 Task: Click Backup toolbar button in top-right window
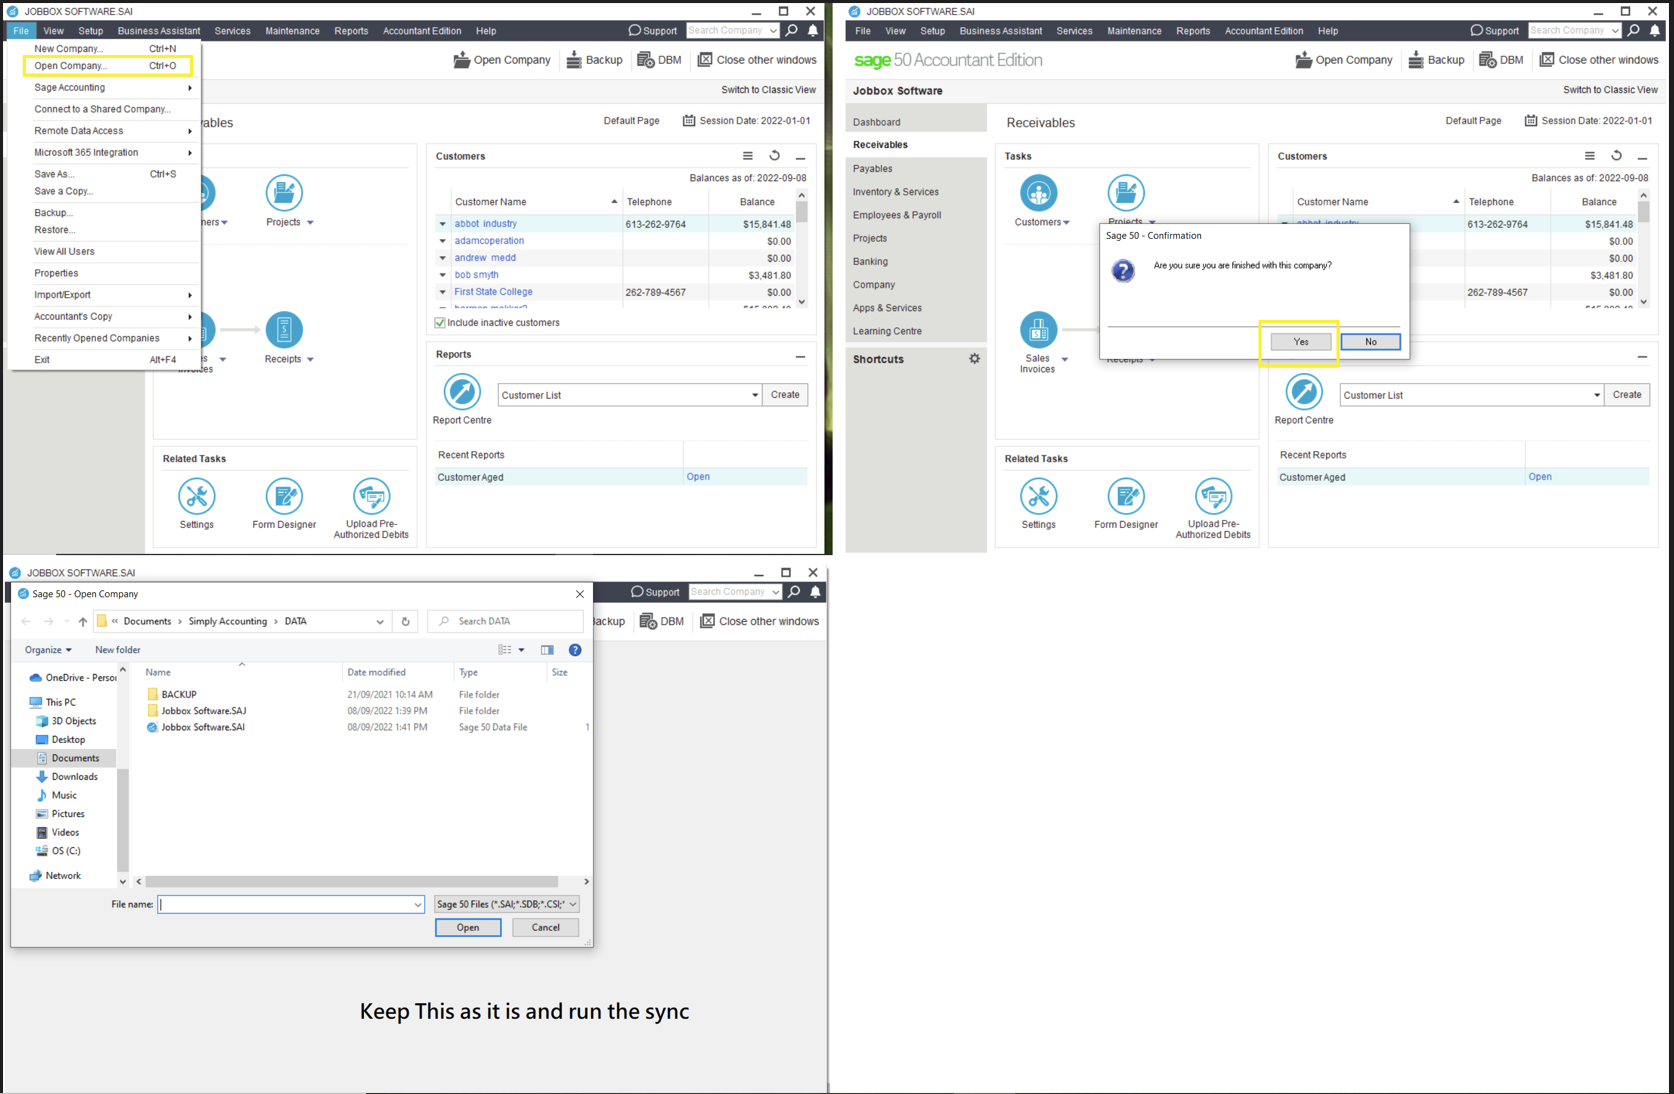(1436, 60)
